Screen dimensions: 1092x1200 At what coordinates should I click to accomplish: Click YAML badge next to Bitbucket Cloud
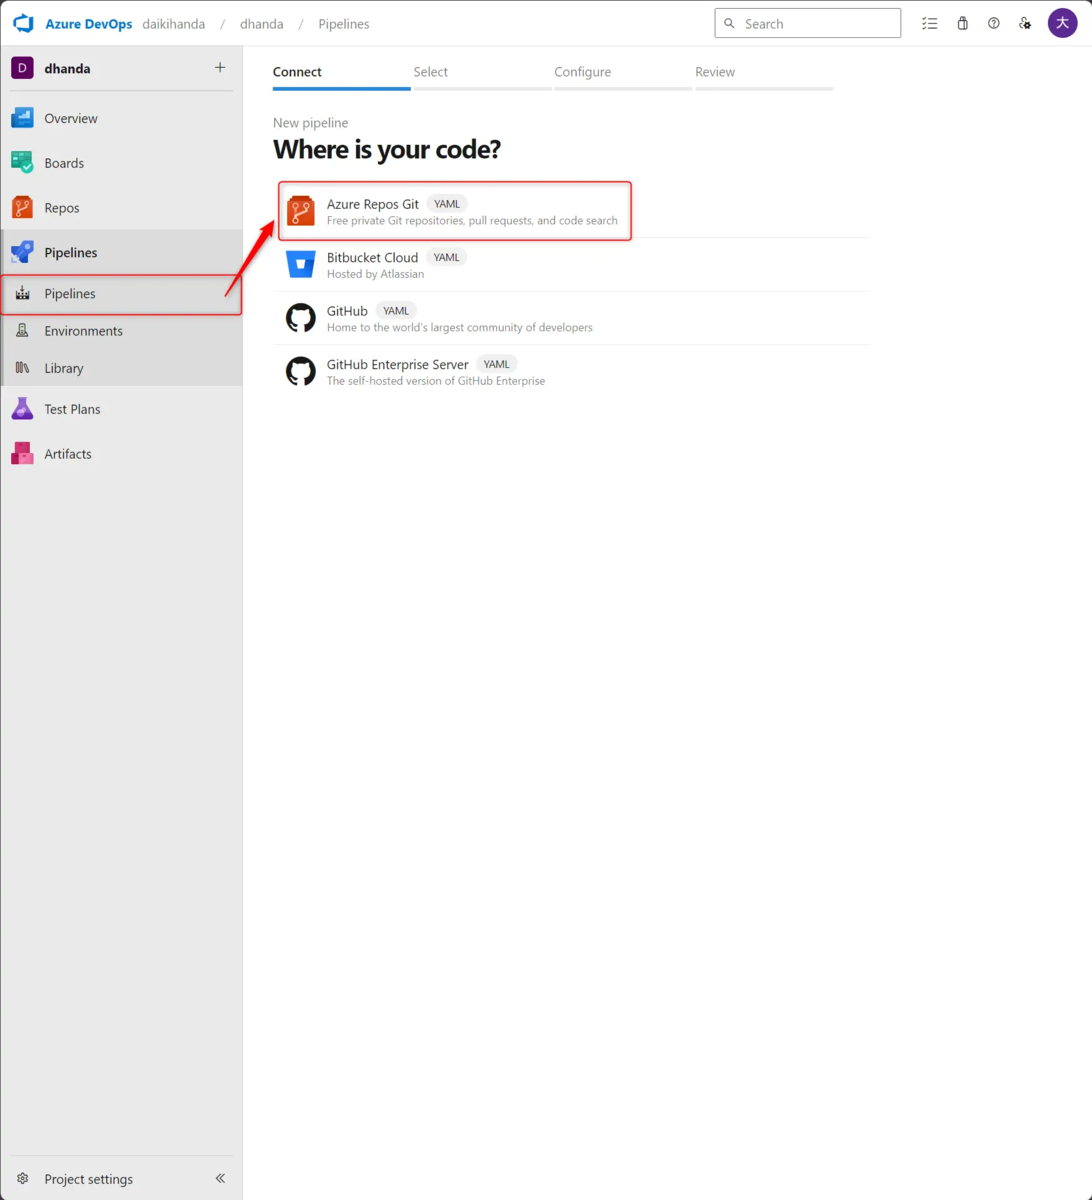click(x=446, y=257)
